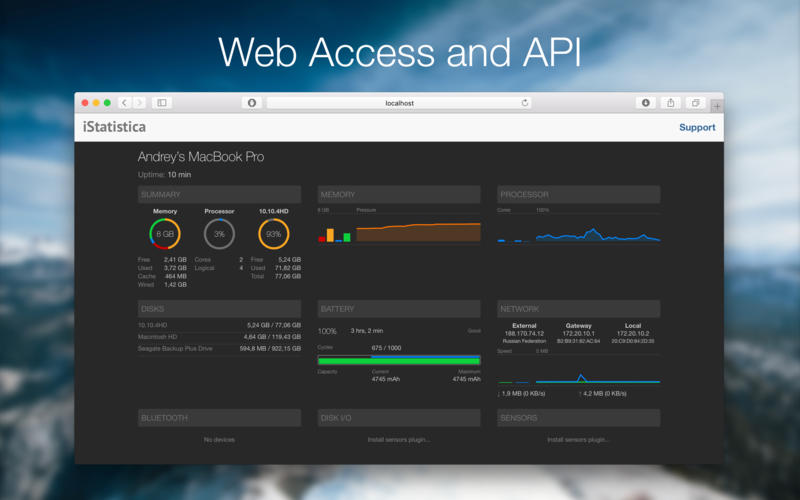Viewport: 800px width, 500px height.
Task: Toggle the Safari sidebar button
Action: tap(162, 102)
